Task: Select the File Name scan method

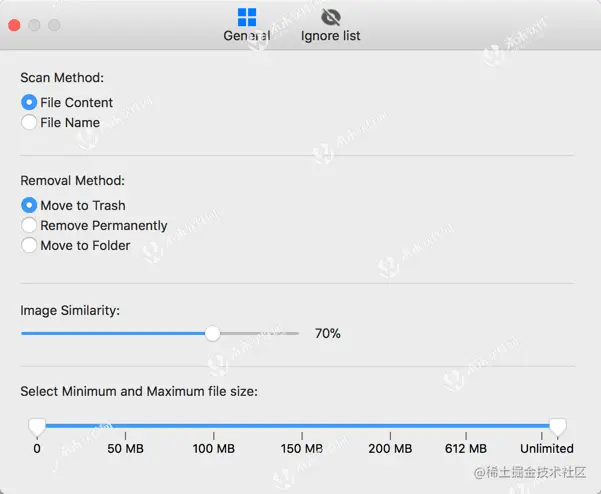Action: click(29, 122)
